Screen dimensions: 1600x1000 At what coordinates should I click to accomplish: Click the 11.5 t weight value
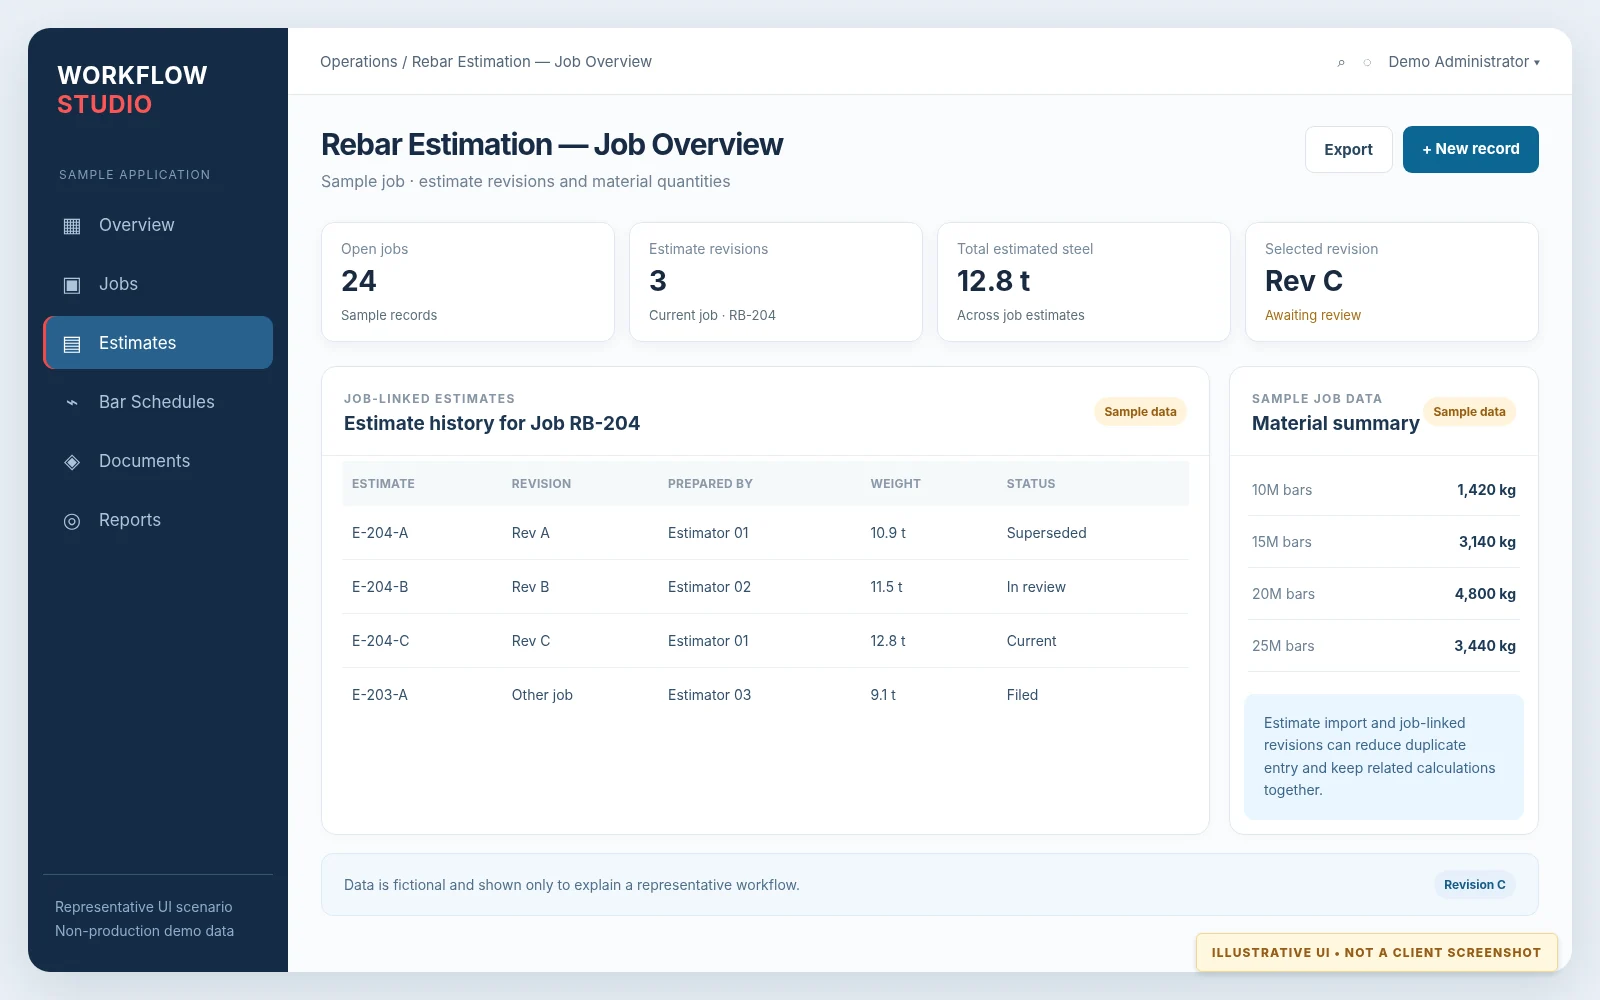[886, 587]
